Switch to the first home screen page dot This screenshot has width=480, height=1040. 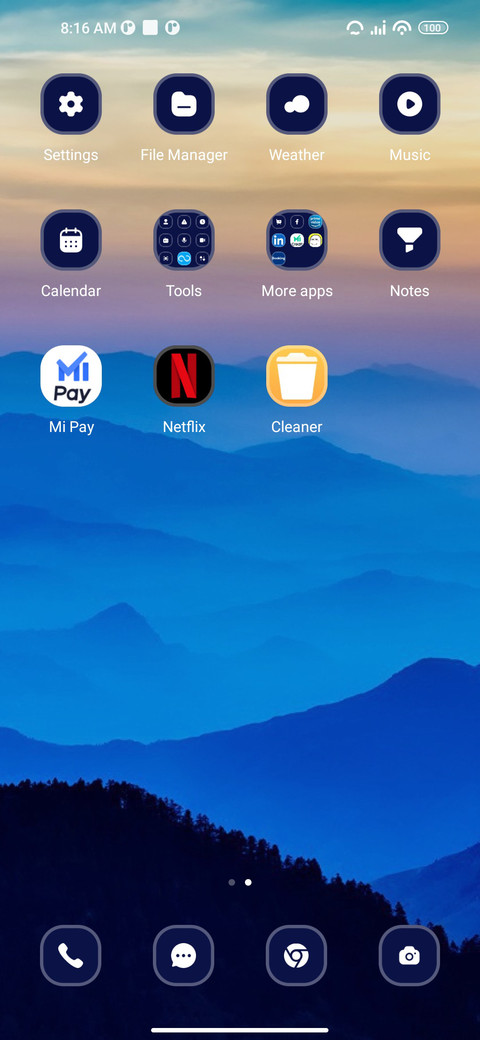[x=231, y=882]
